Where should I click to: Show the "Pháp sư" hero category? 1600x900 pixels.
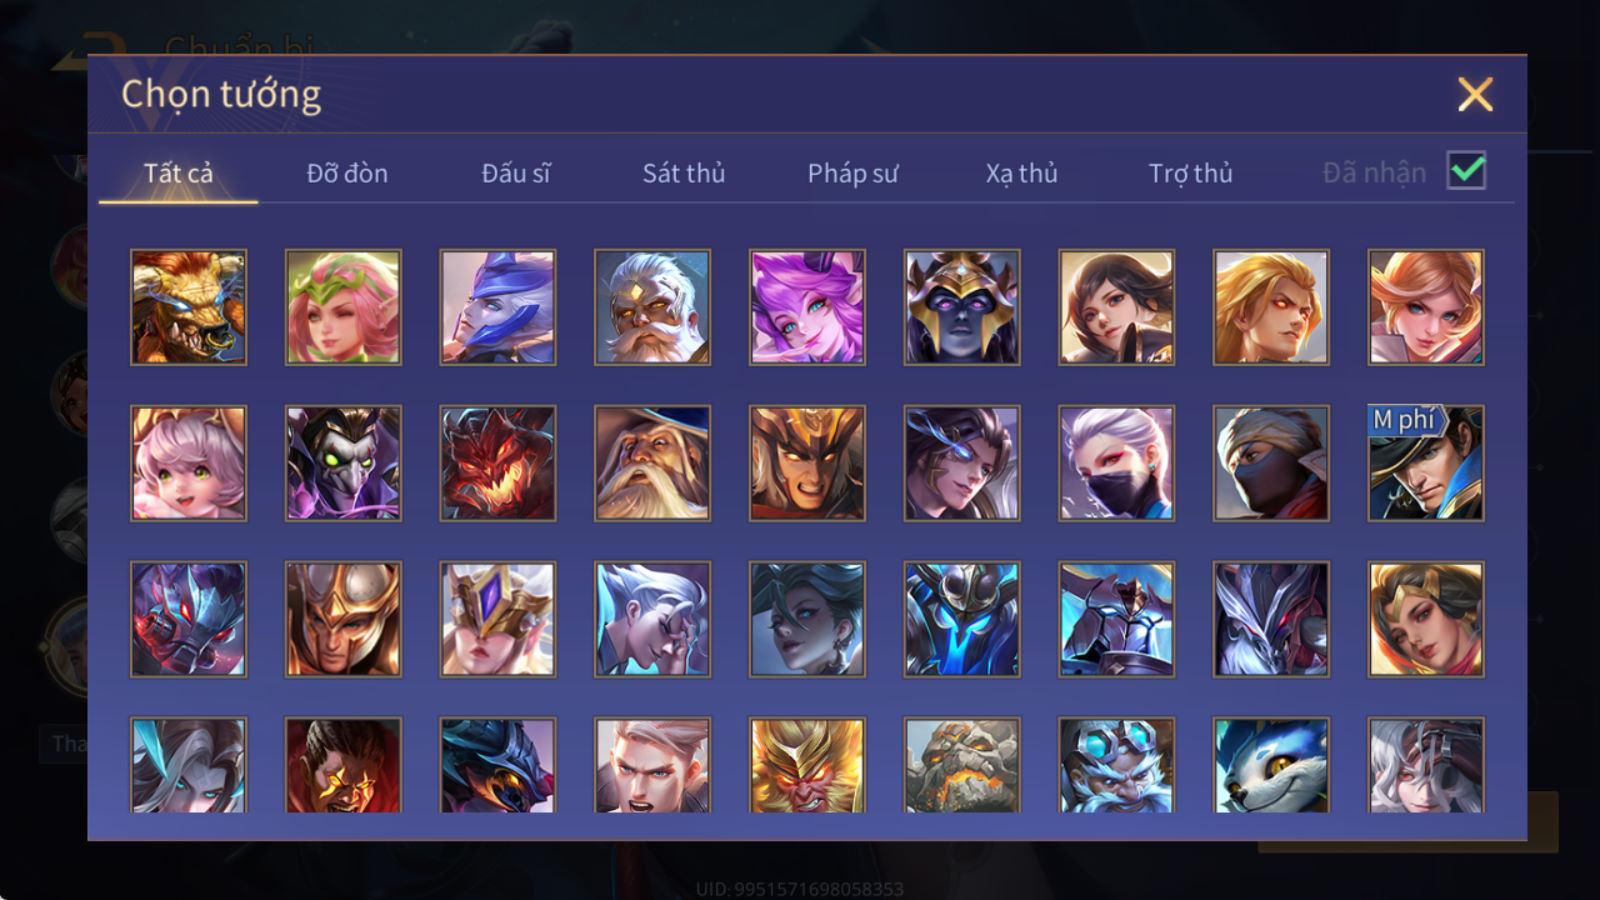coord(853,174)
